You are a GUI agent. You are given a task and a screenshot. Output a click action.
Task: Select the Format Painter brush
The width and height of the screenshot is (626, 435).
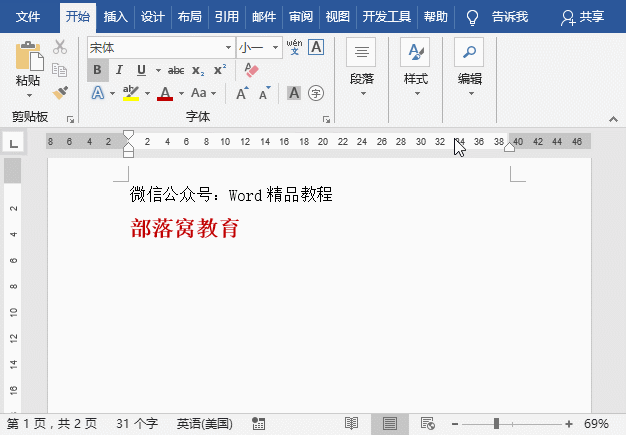pyautogui.click(x=60, y=93)
